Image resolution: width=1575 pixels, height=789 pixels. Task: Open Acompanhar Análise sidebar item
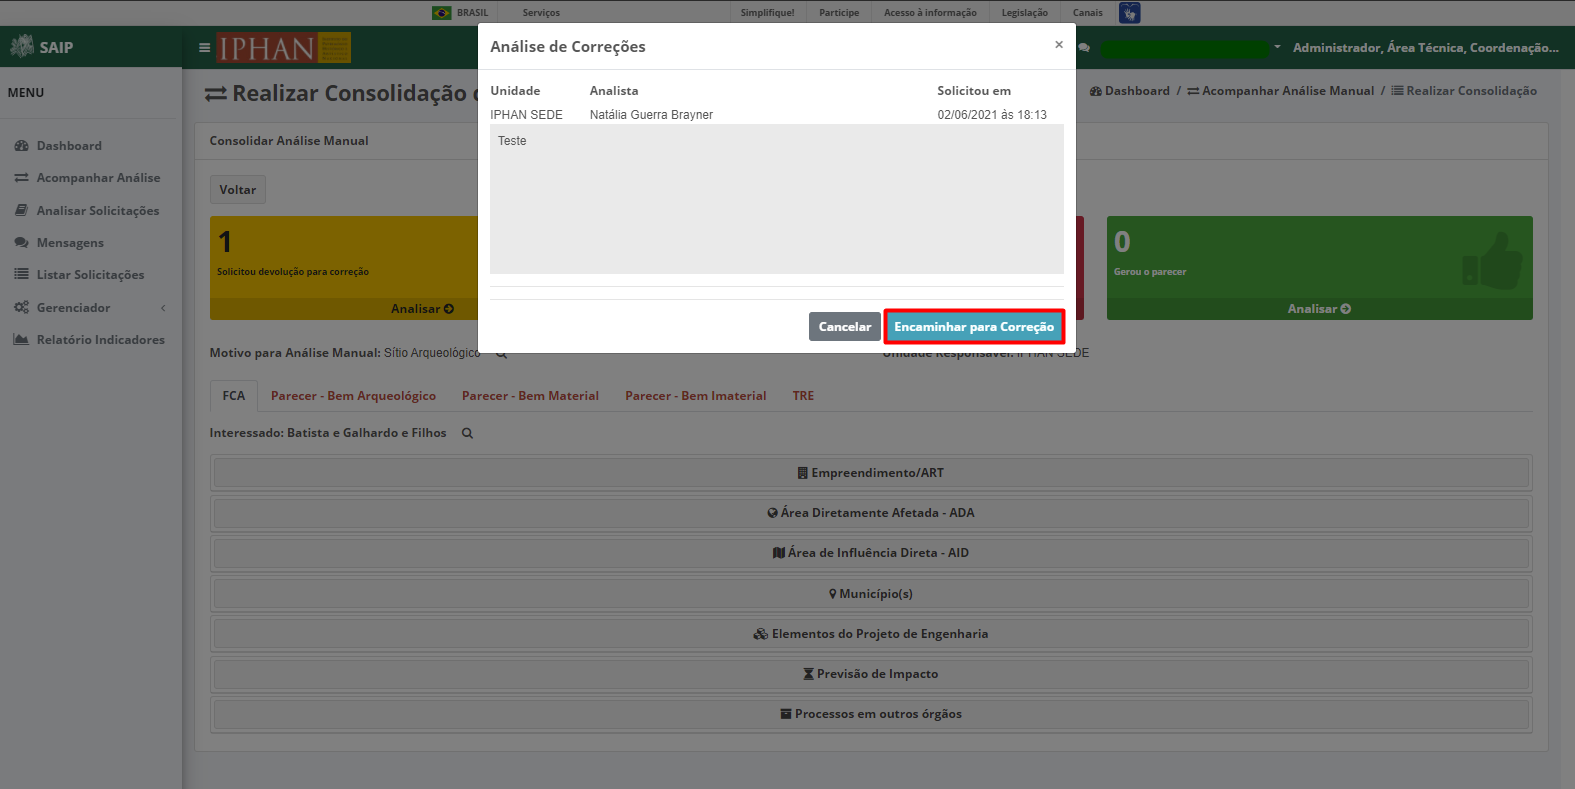pos(98,178)
